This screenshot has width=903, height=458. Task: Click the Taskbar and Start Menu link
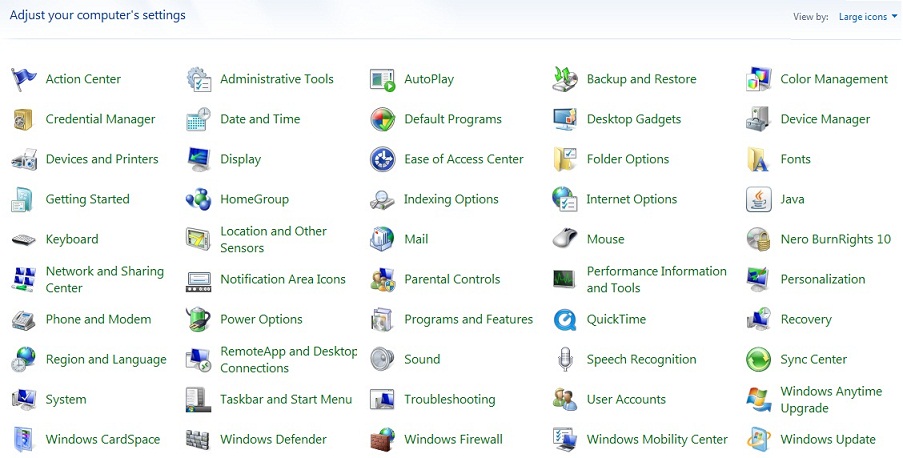pyautogui.click(x=286, y=399)
